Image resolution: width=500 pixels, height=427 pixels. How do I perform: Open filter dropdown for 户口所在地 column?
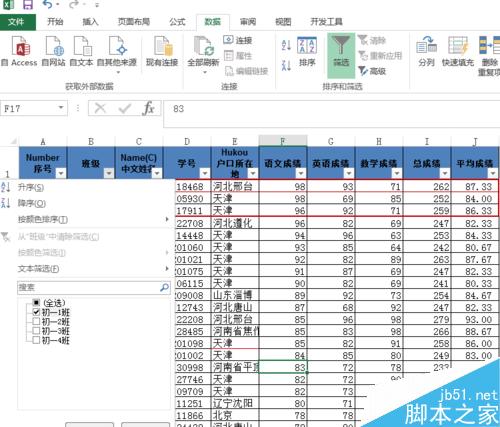[x=253, y=173]
